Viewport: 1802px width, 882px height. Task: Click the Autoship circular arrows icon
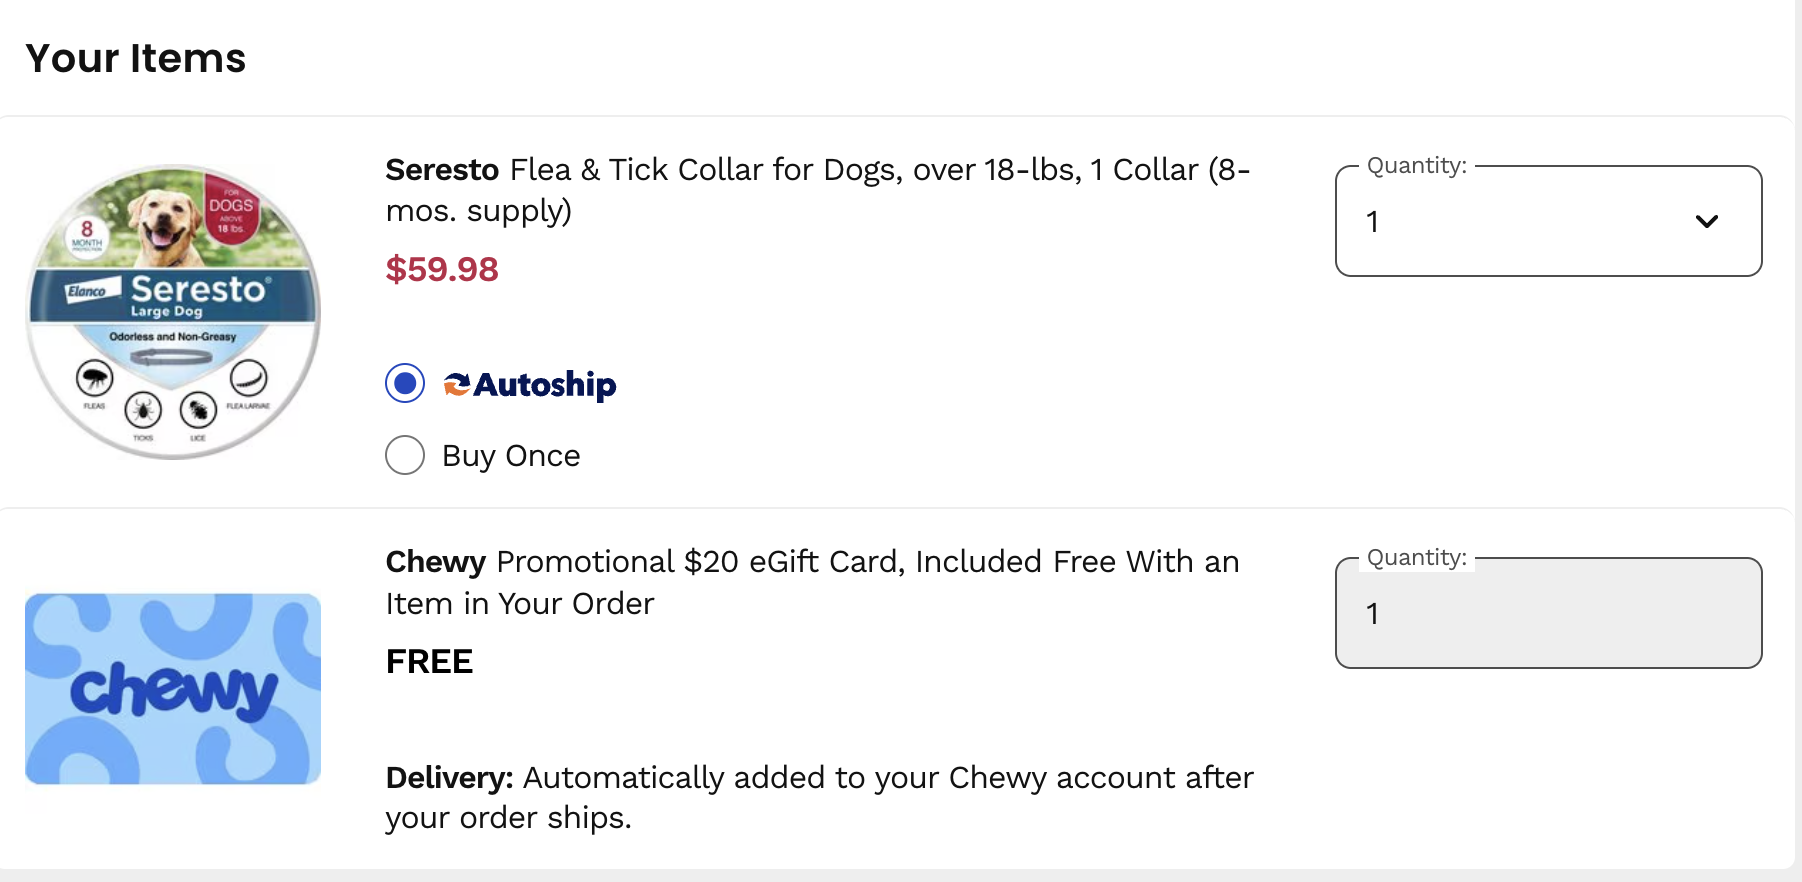(x=456, y=383)
